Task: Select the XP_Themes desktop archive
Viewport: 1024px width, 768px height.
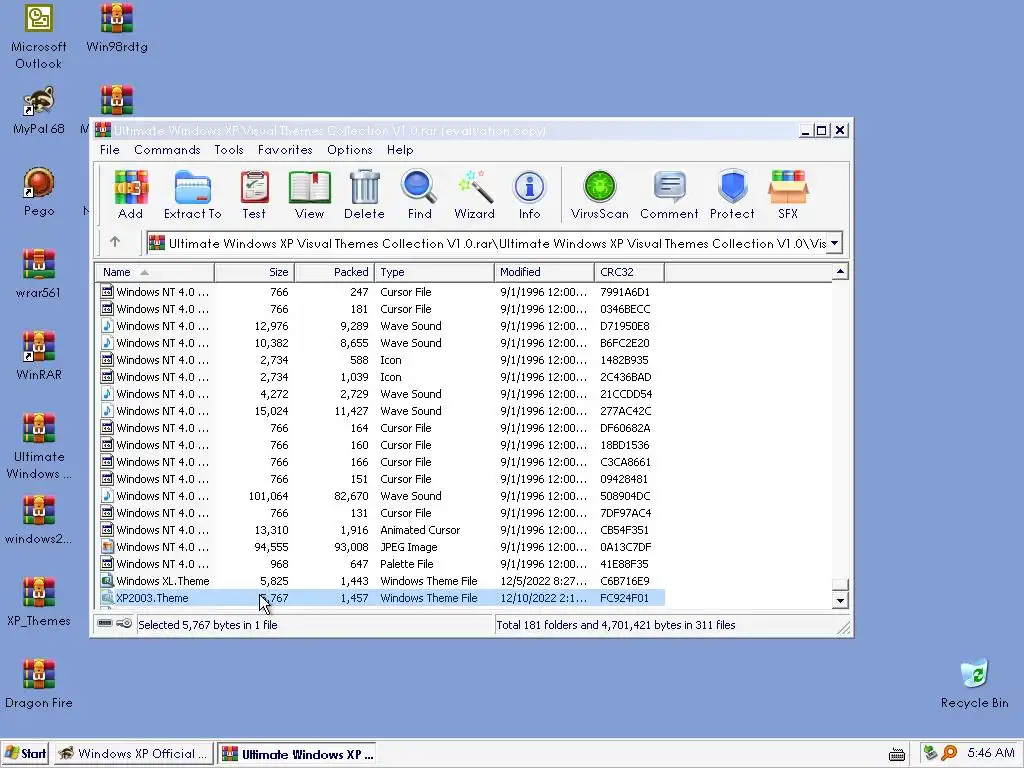Action: click(39, 602)
